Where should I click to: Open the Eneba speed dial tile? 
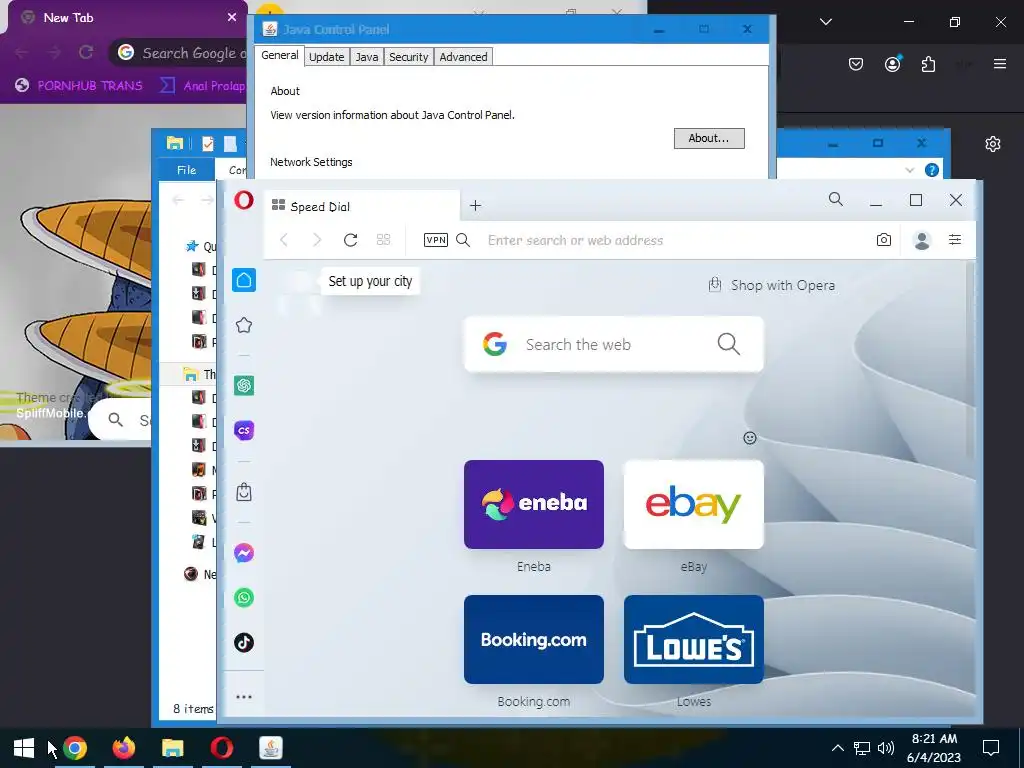(534, 504)
